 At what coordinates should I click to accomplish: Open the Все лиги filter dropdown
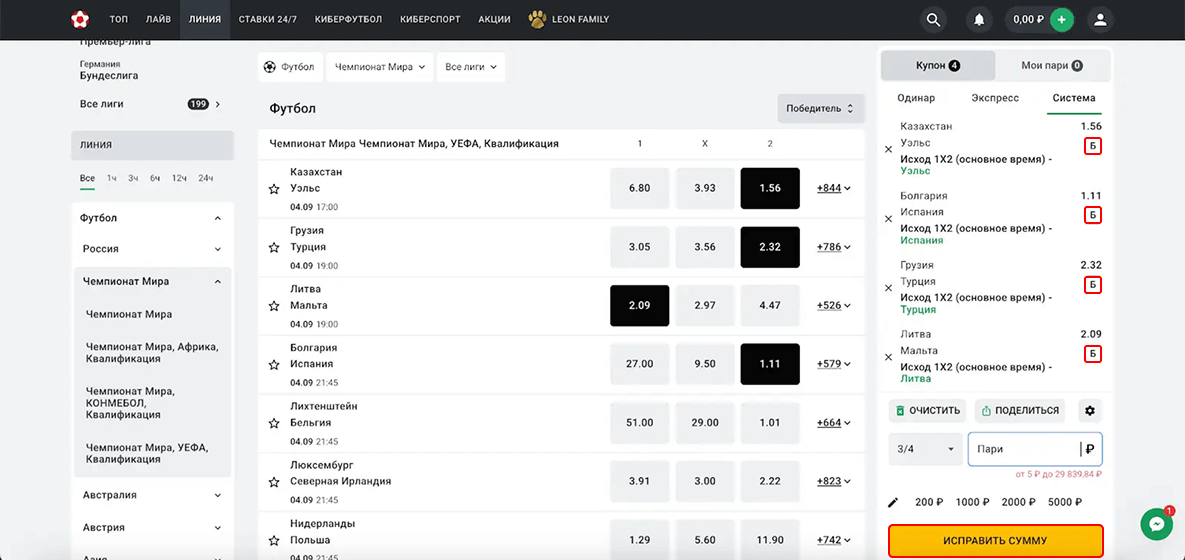pos(471,67)
